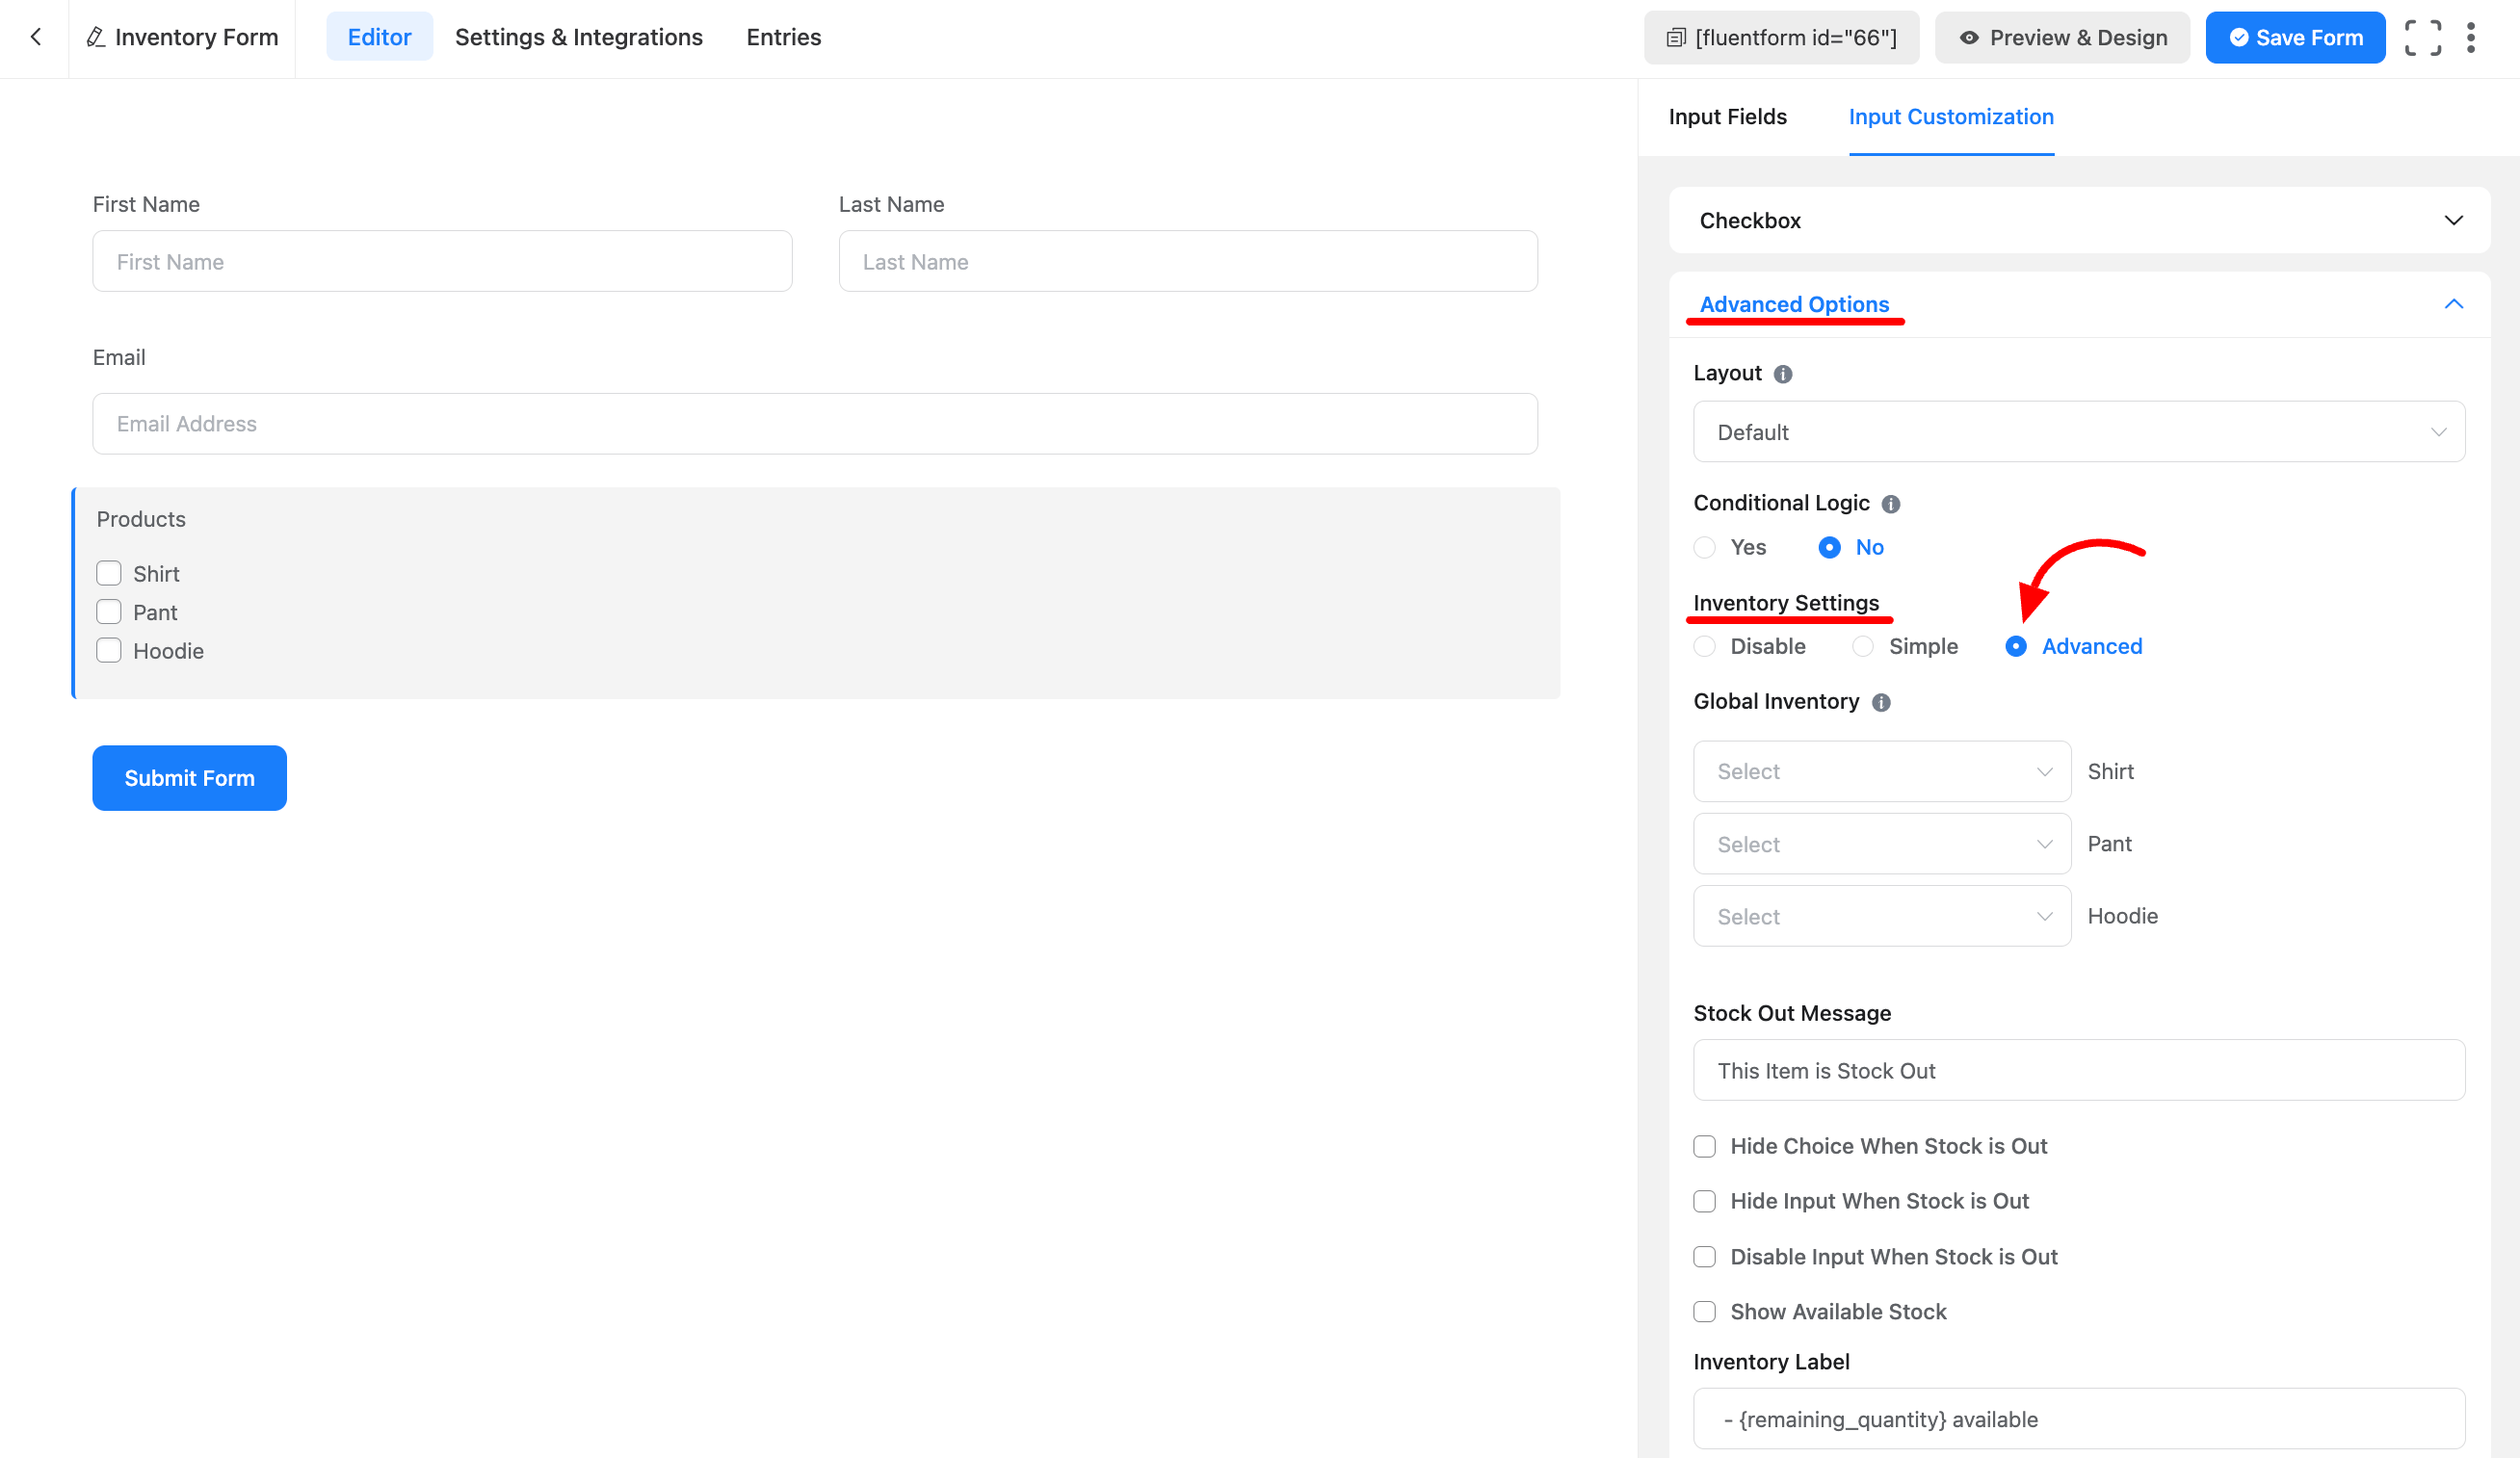The width and height of the screenshot is (2520, 1458).
Task: Select Simple inventory setting
Action: coord(1863,646)
